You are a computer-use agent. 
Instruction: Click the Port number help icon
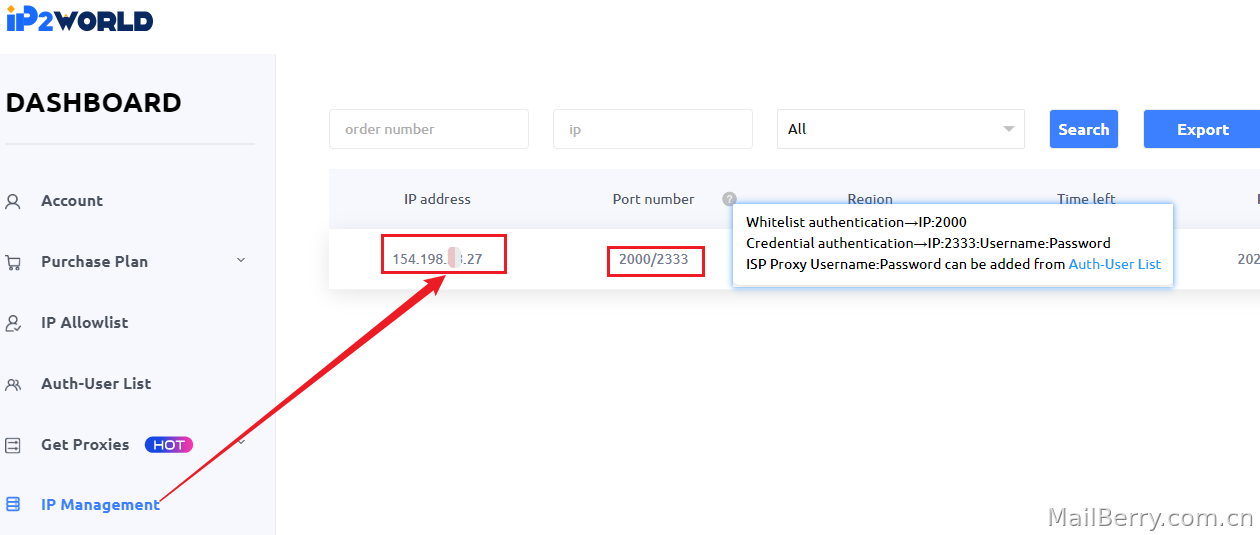[730, 199]
